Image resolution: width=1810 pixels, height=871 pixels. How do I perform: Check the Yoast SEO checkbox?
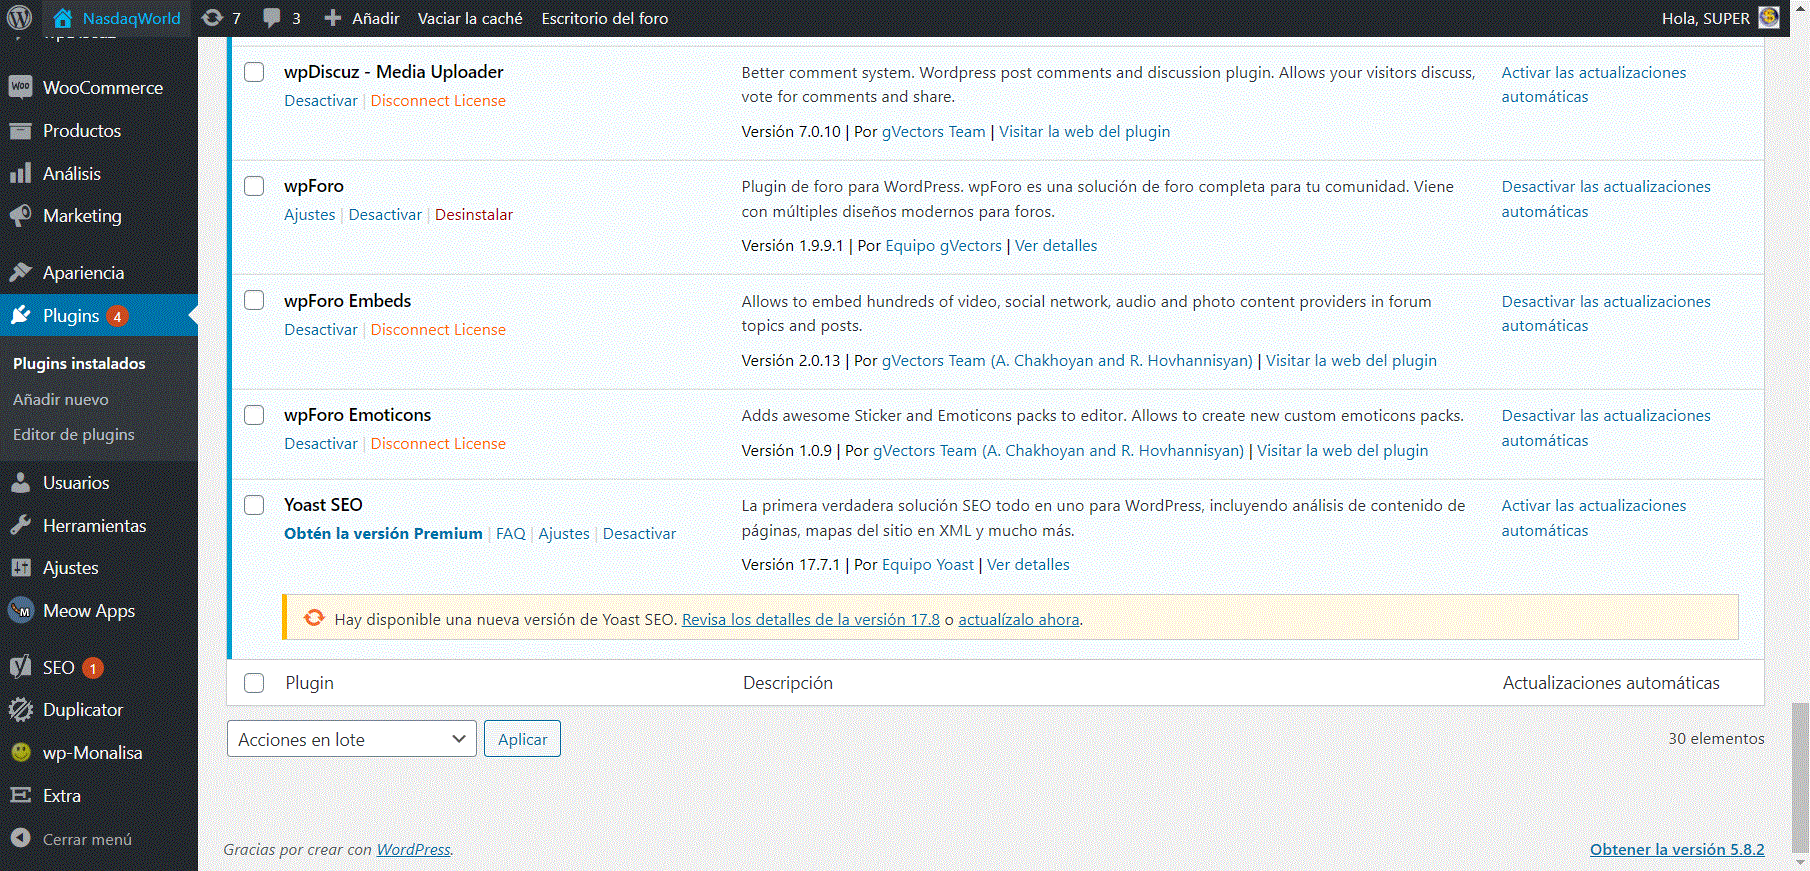click(x=254, y=505)
